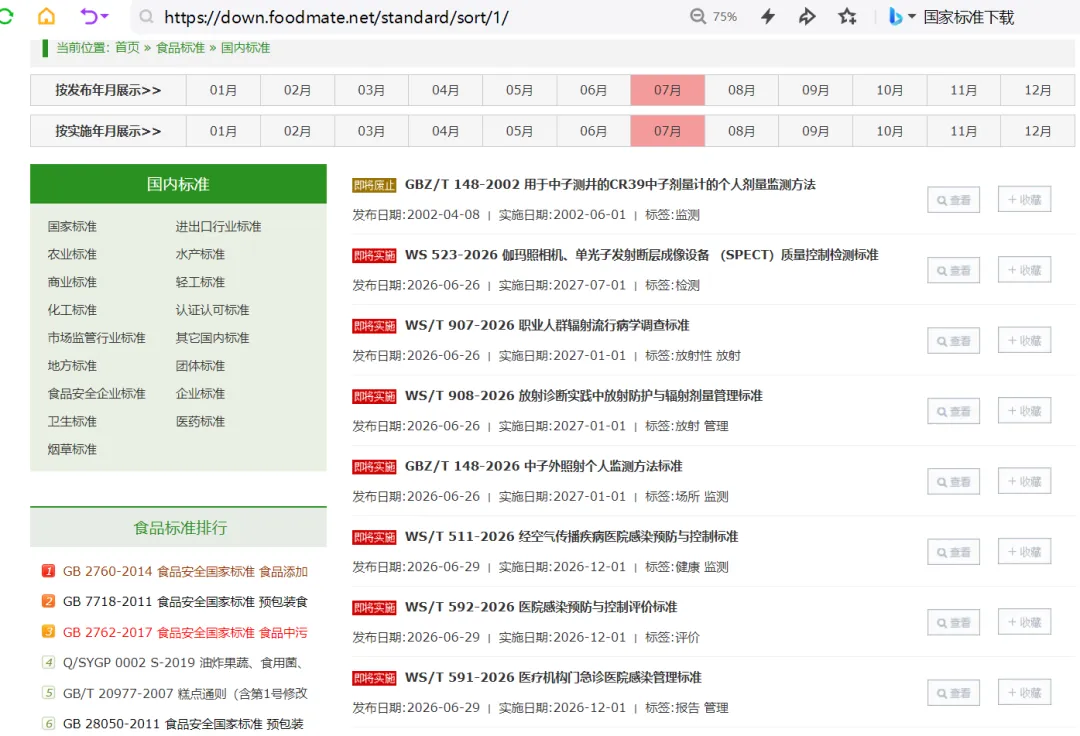This screenshot has height=736, width=1080.
Task: Select 12月 in the 按发布年月展示 row
Action: click(x=1037, y=90)
